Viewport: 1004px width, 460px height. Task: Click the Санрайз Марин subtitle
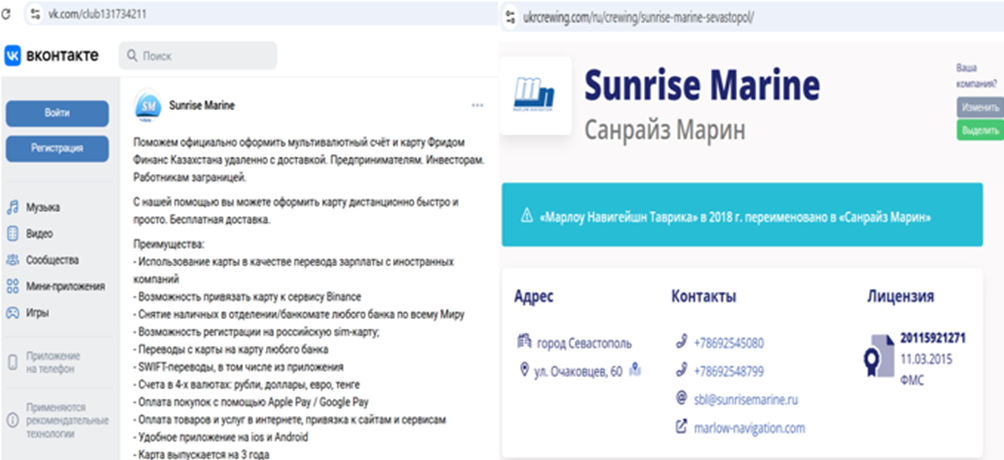click(665, 130)
